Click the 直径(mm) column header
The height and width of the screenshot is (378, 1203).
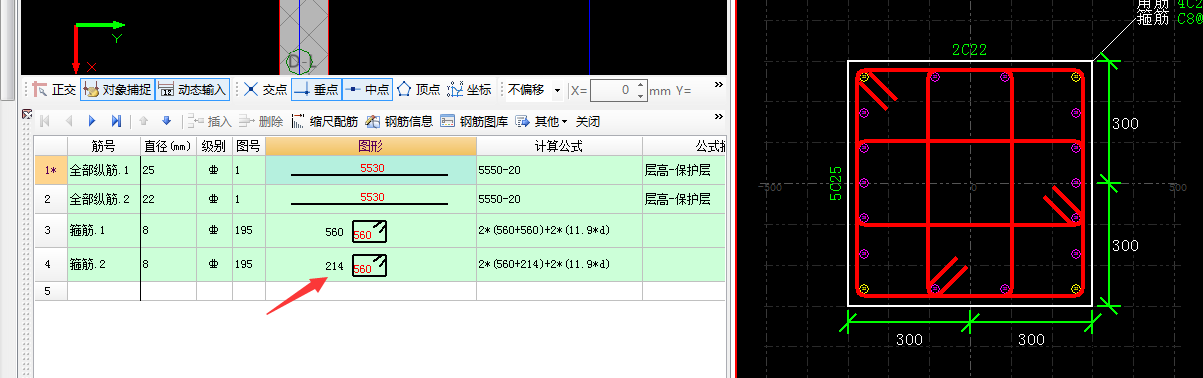pos(168,146)
